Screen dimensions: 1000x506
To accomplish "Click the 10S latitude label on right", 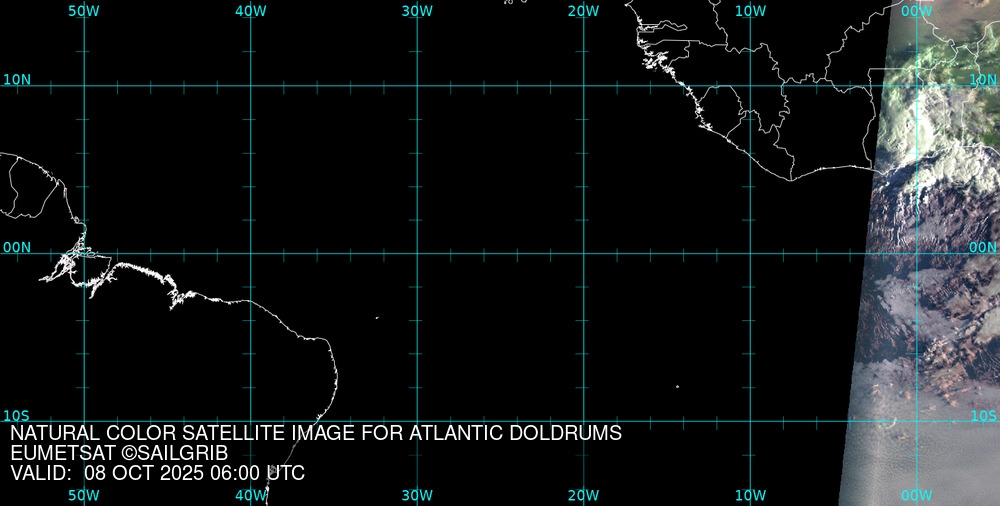I will 984,415.
